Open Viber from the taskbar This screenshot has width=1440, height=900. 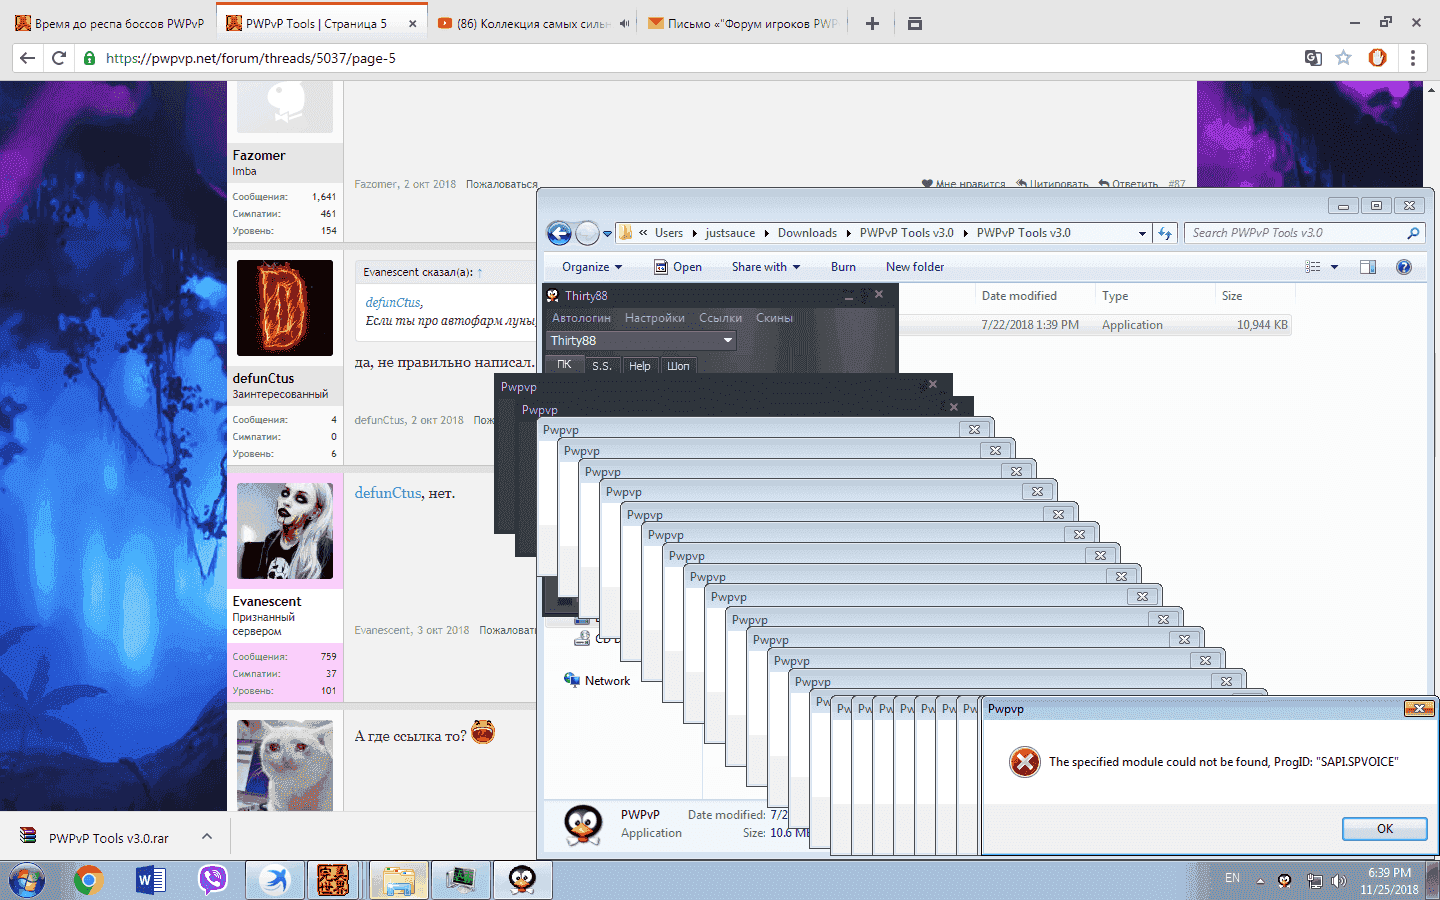[212, 880]
